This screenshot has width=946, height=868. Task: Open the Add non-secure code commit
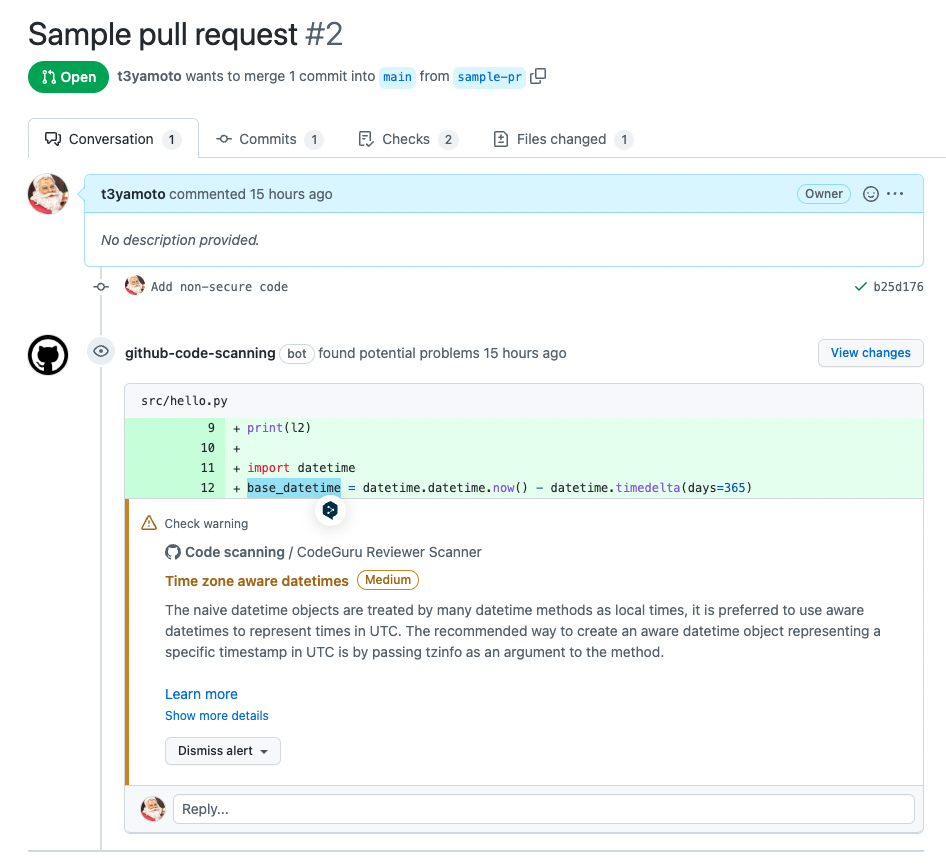pos(219,287)
